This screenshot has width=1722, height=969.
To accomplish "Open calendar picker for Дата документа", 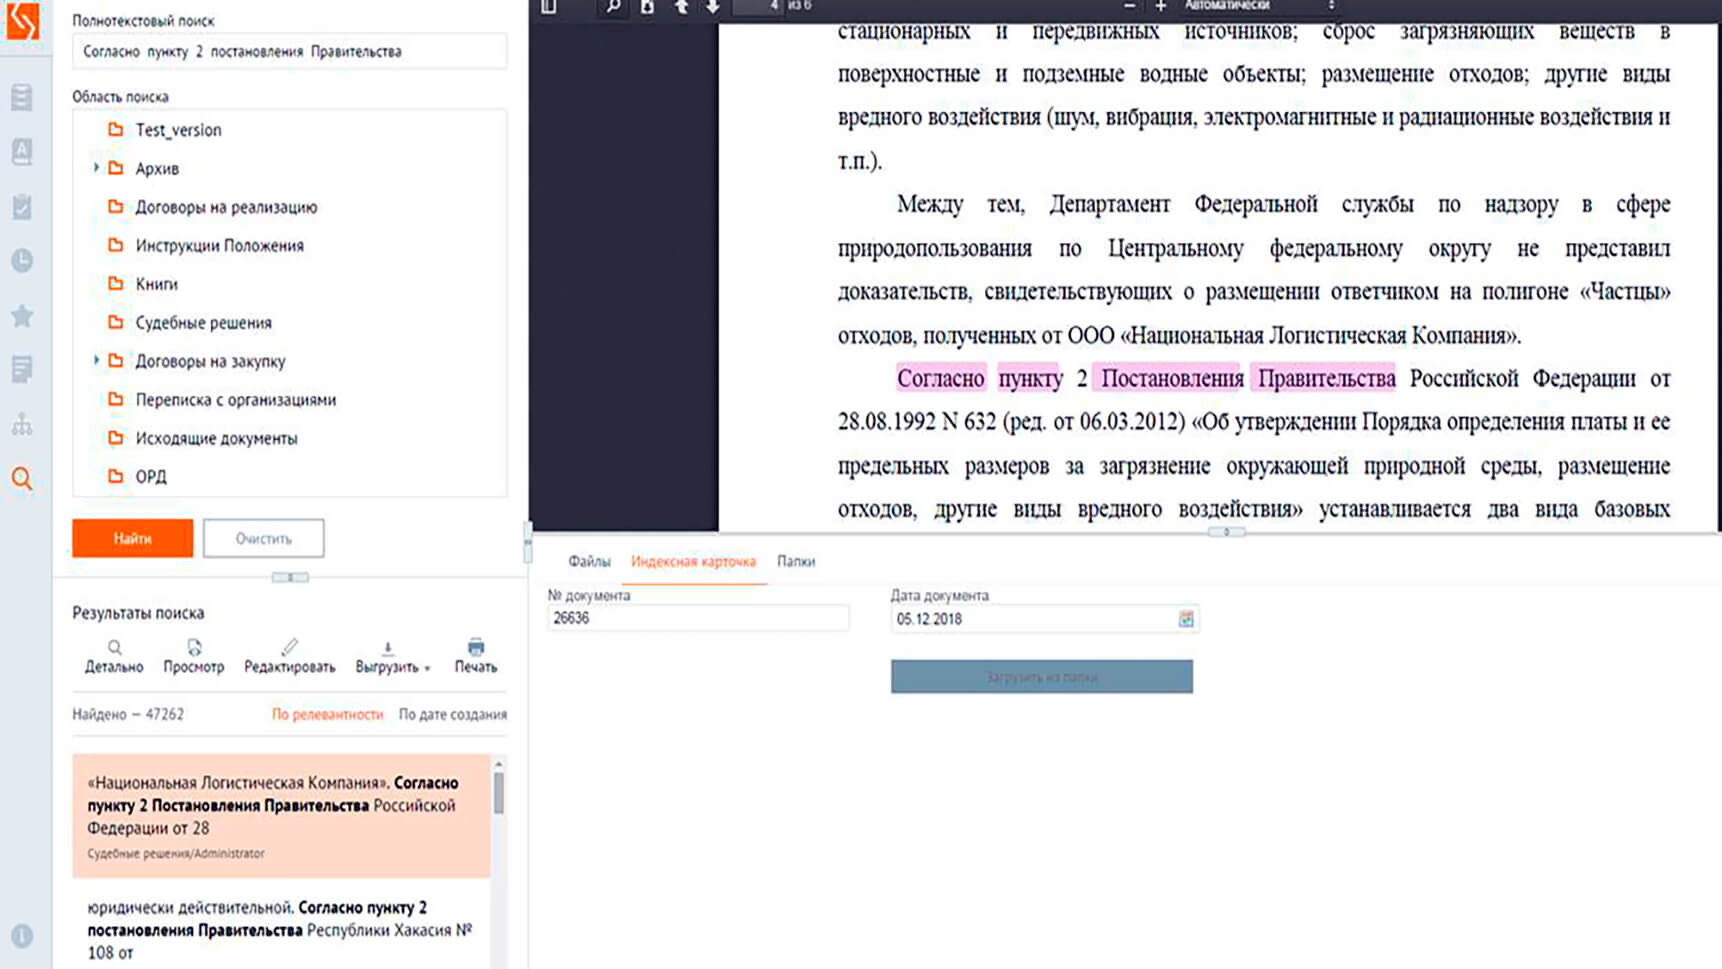I will pyautogui.click(x=1186, y=619).
